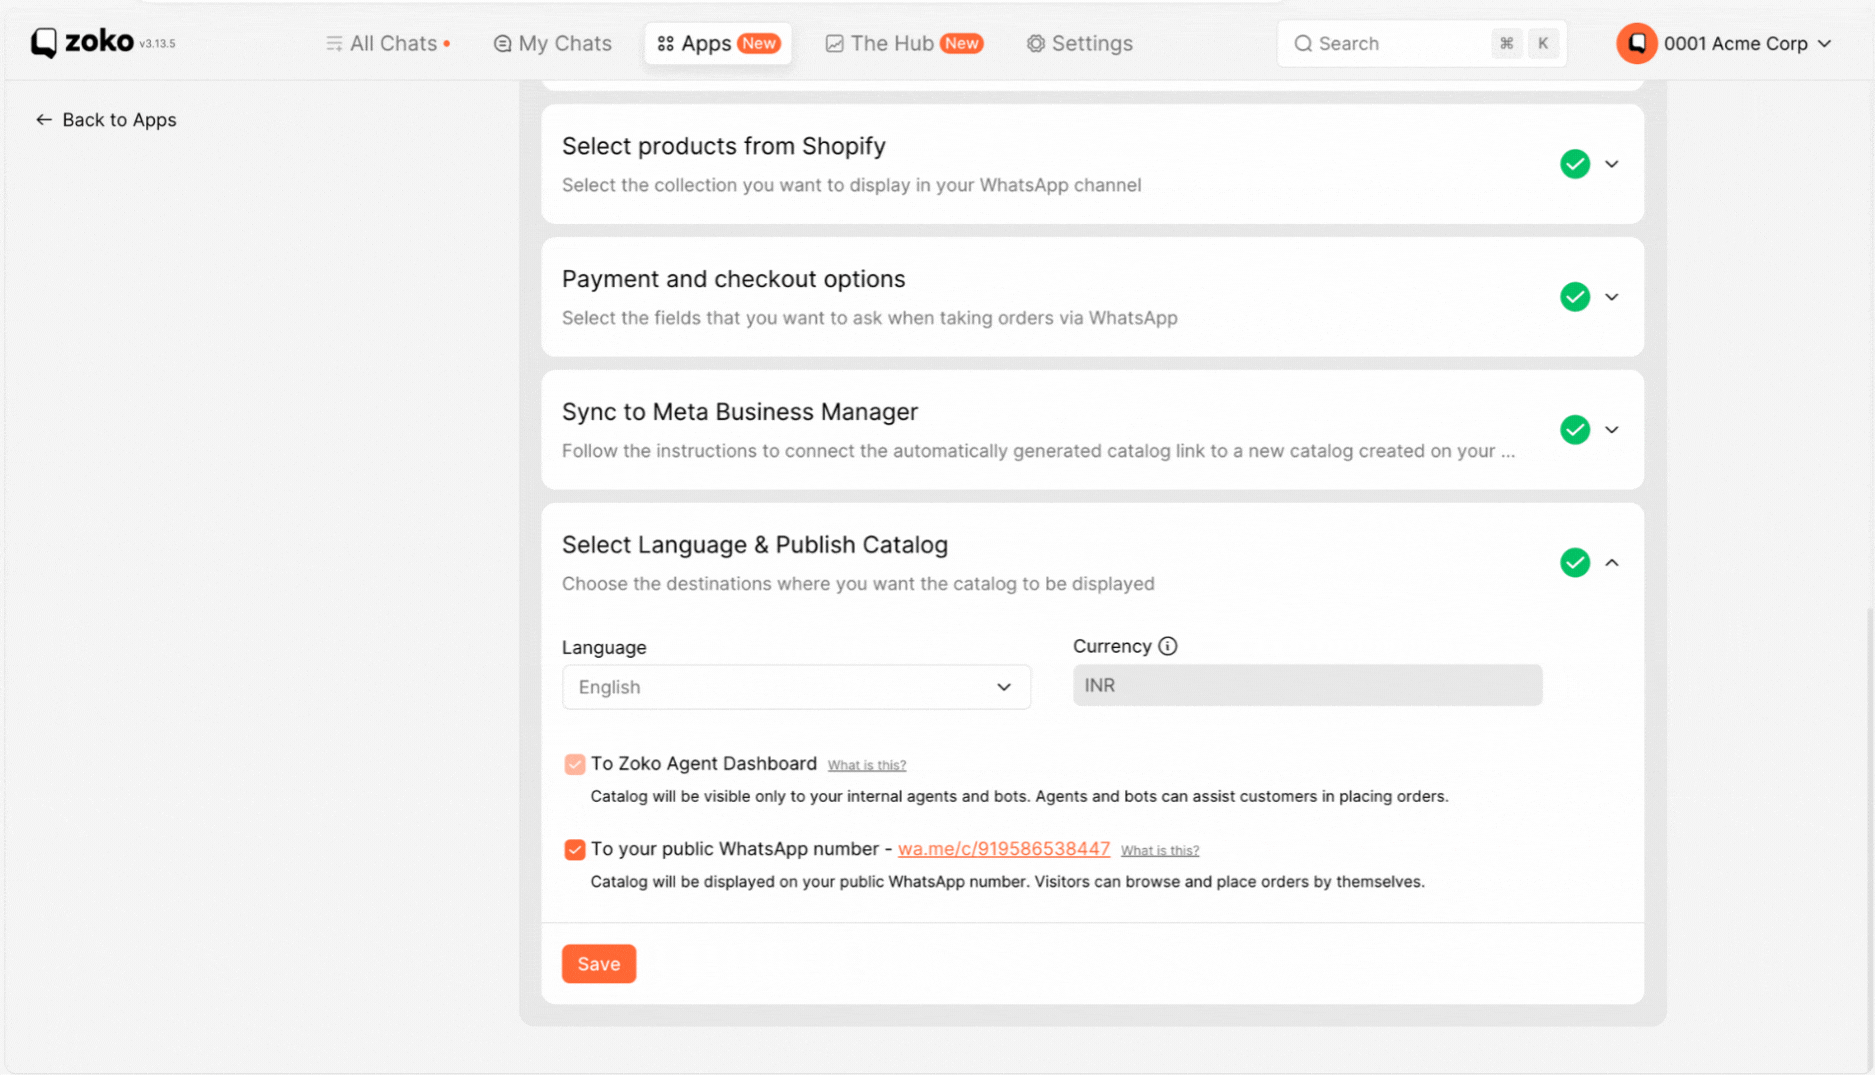Click the Zoko logo
Screen dimensions: 1875x1075
tap(82, 43)
